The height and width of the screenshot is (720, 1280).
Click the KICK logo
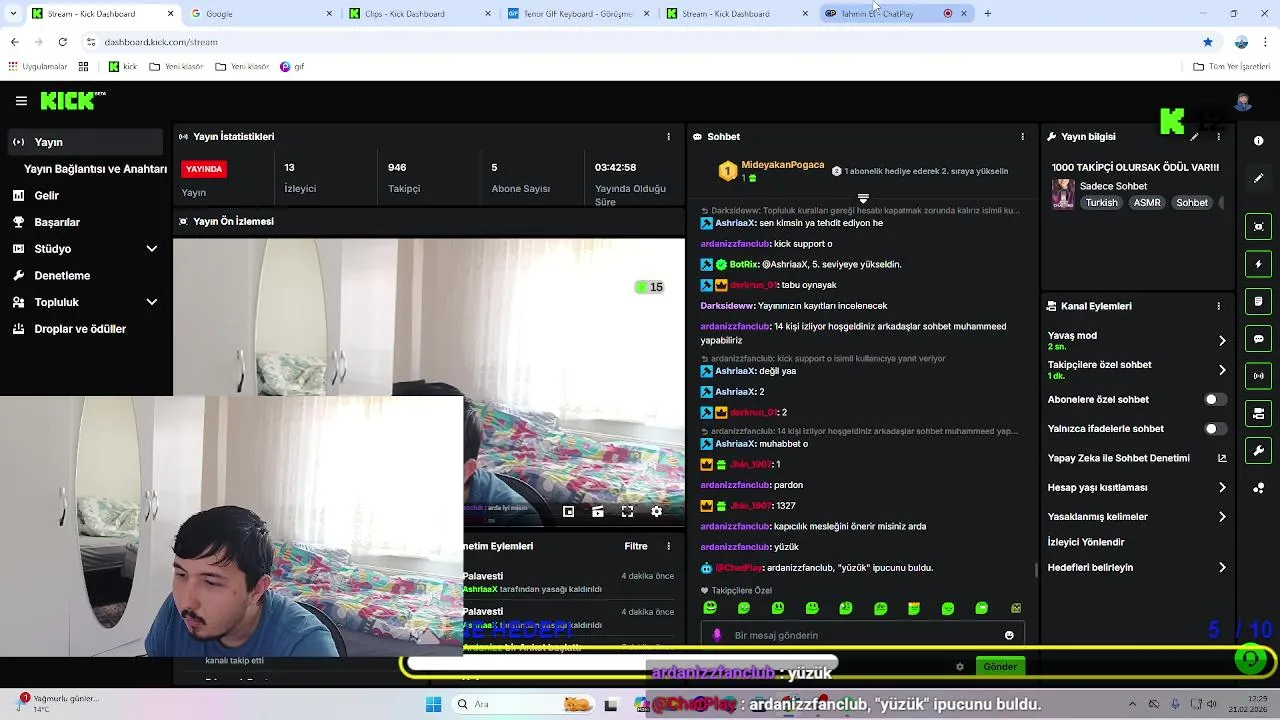pos(72,101)
